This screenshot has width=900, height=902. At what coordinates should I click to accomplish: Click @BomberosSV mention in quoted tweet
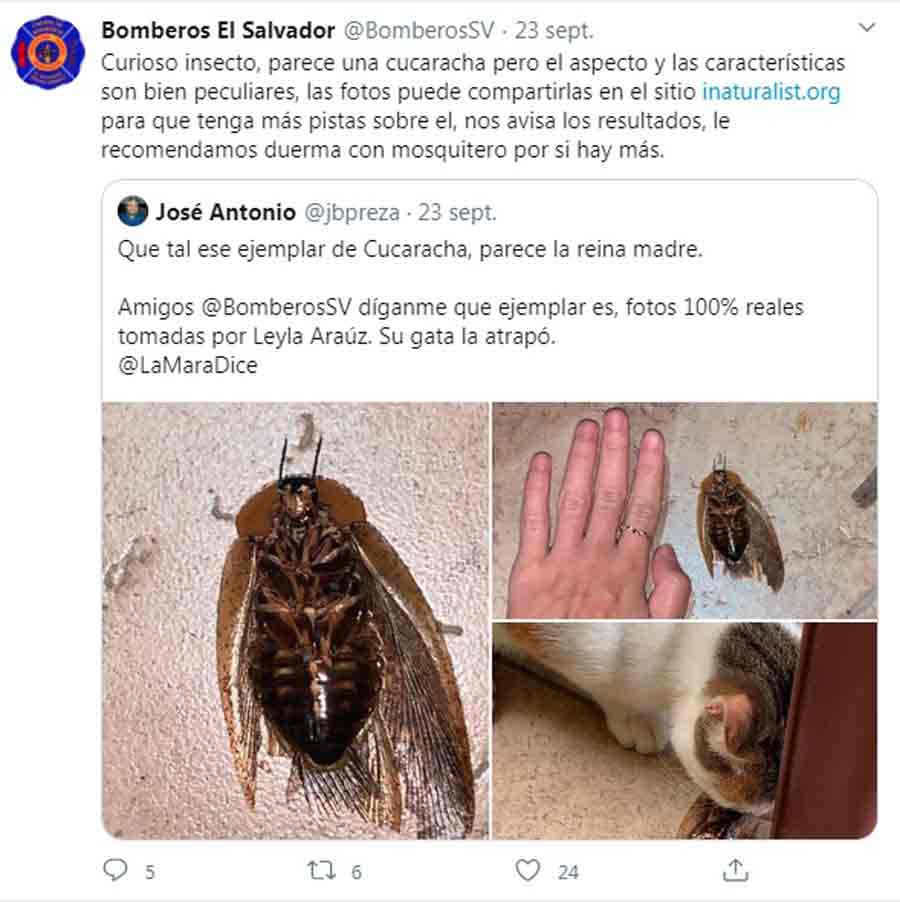276,307
